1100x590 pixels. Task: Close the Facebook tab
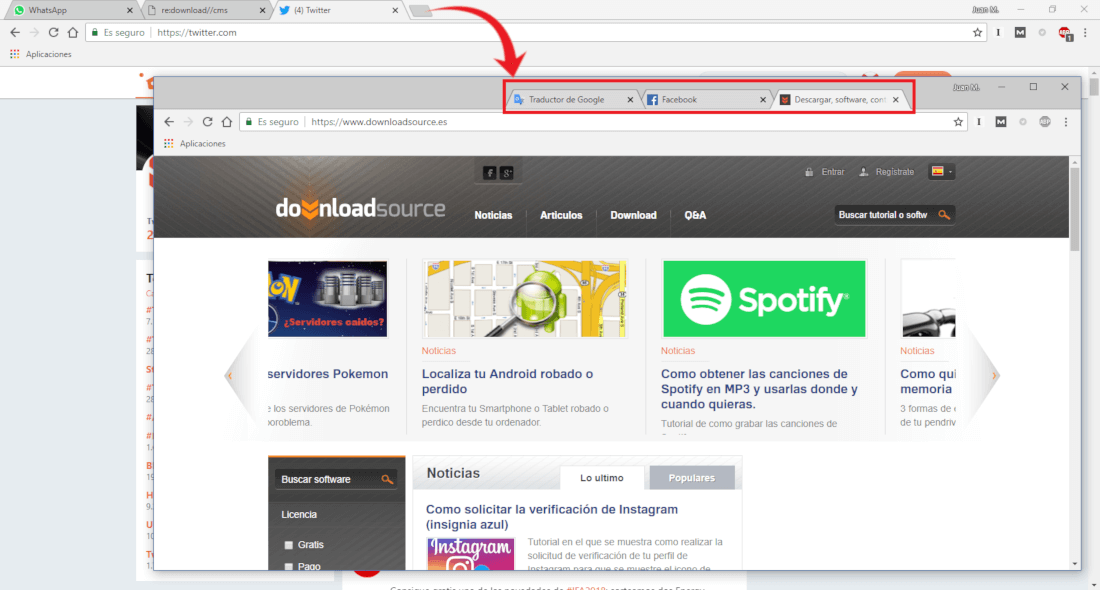[x=763, y=100]
